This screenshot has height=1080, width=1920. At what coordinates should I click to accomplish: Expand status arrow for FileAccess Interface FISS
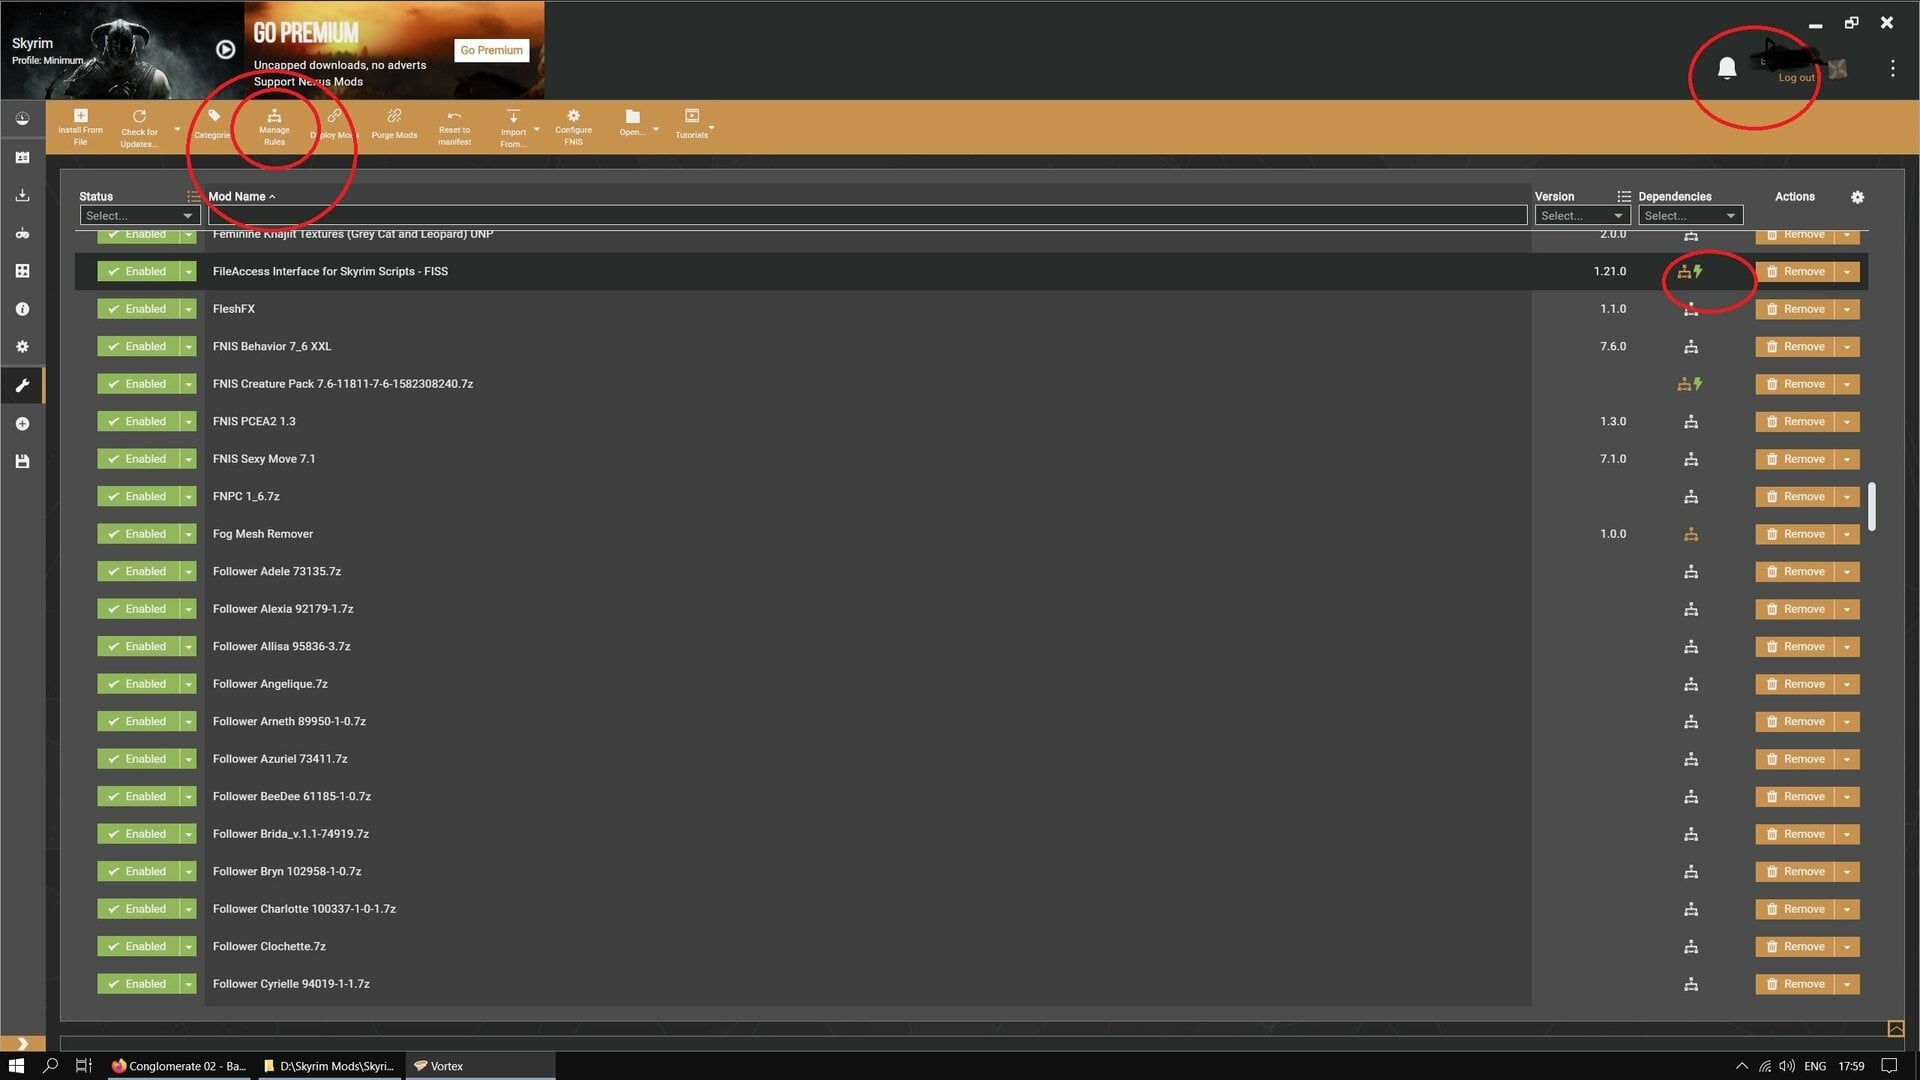tap(188, 271)
